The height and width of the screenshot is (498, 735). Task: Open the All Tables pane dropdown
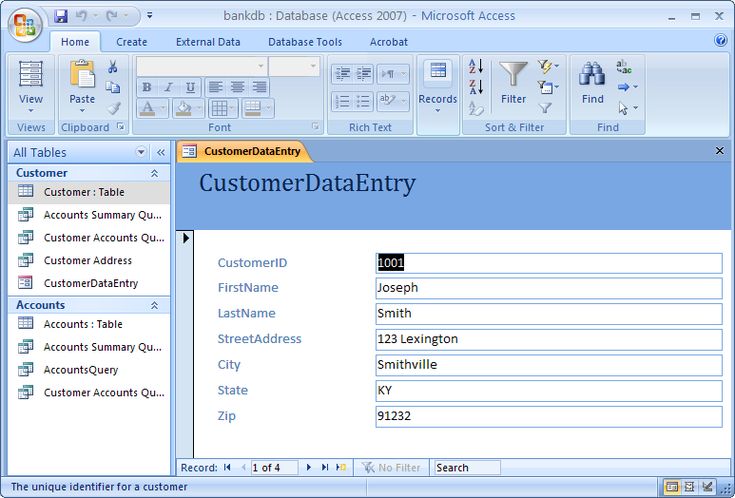pos(141,152)
